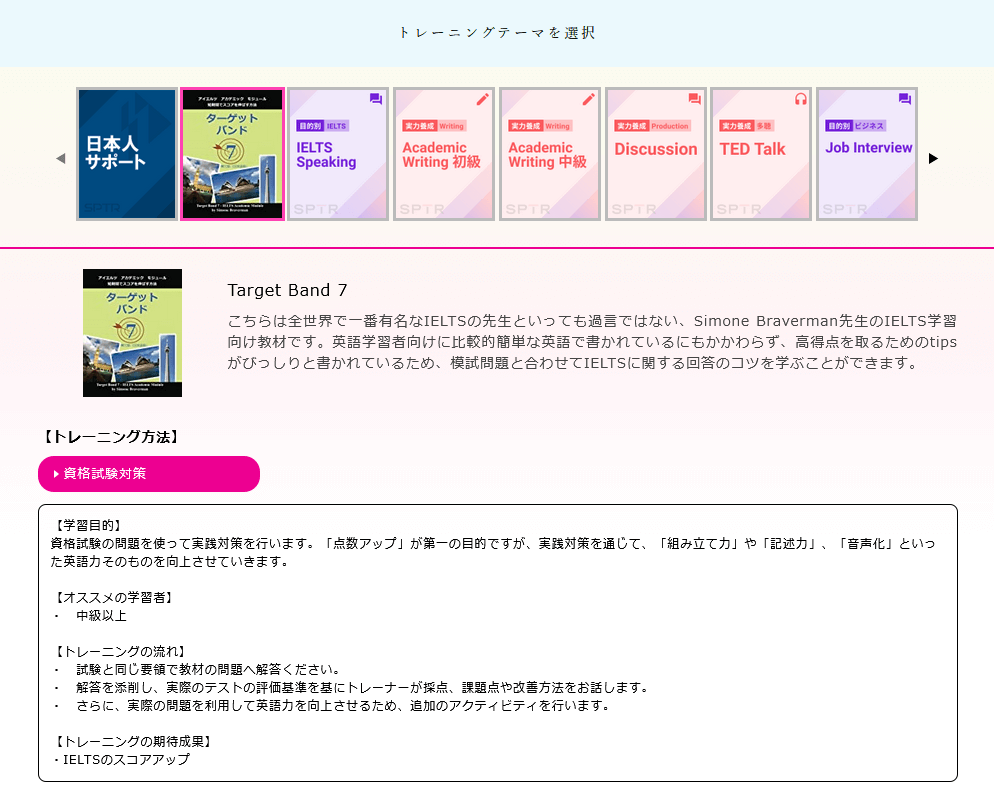Click chat icon on Discussion card
This screenshot has height=797, width=994.
click(x=694, y=99)
